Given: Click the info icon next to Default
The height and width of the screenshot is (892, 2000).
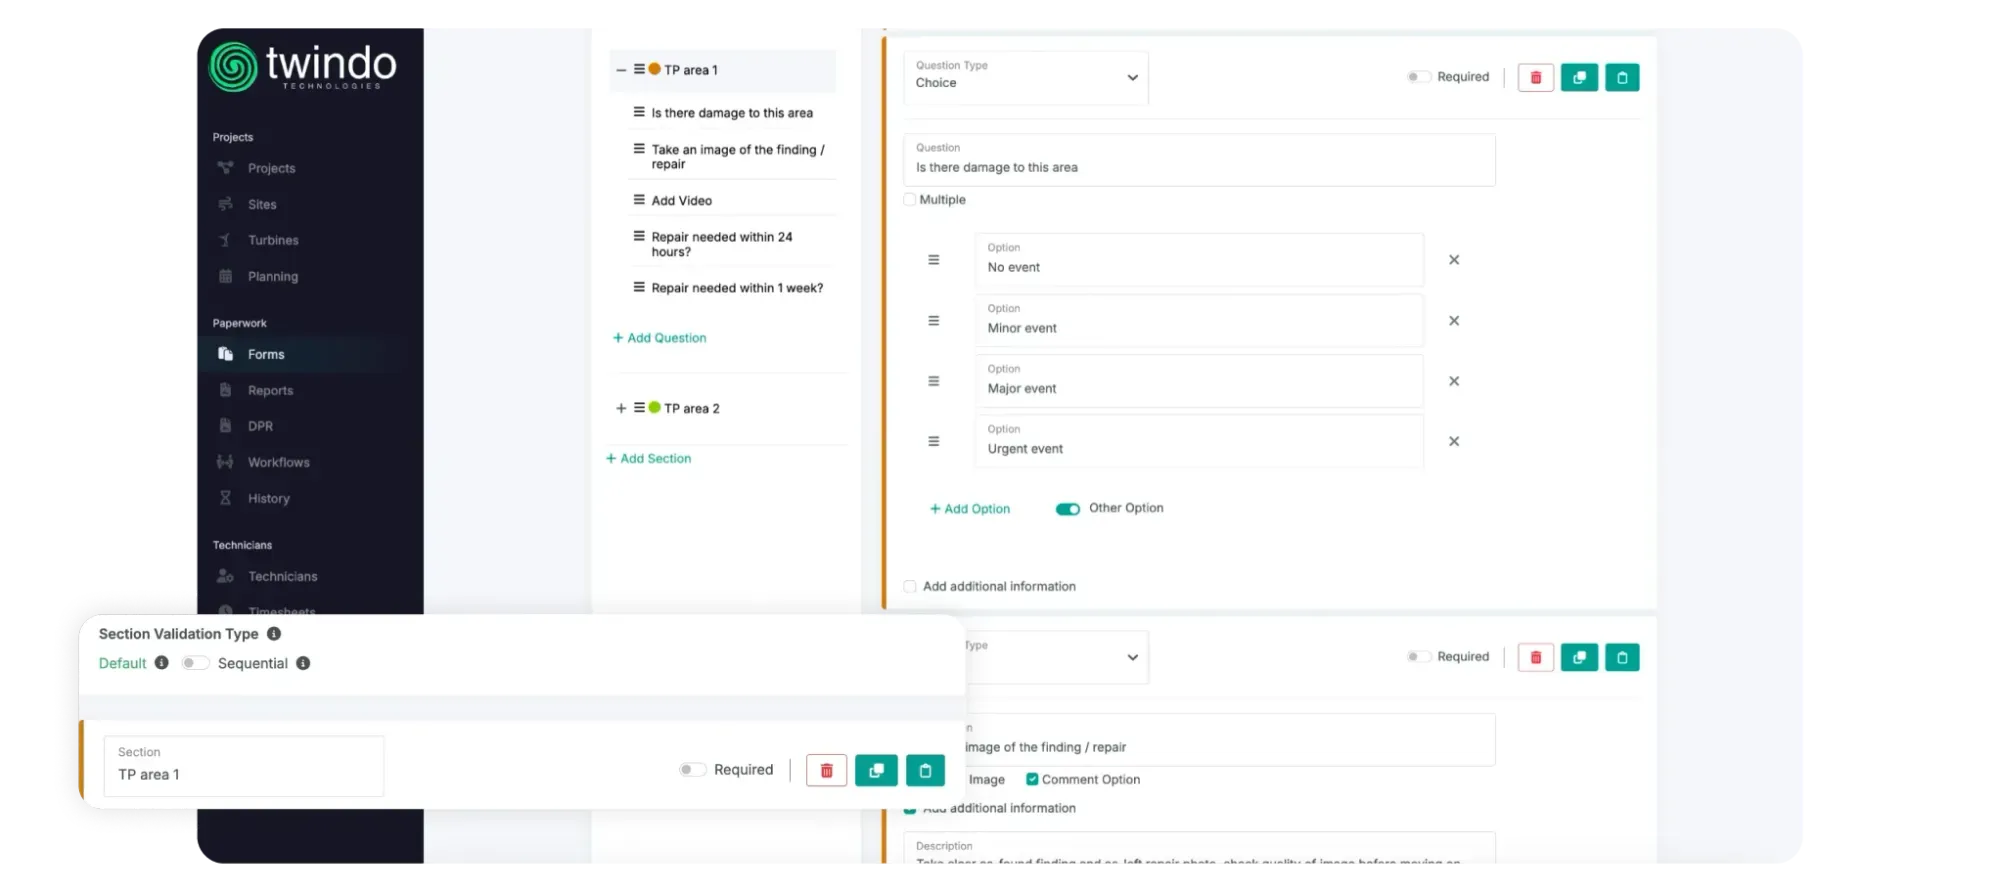Looking at the screenshot, I should tap(162, 663).
